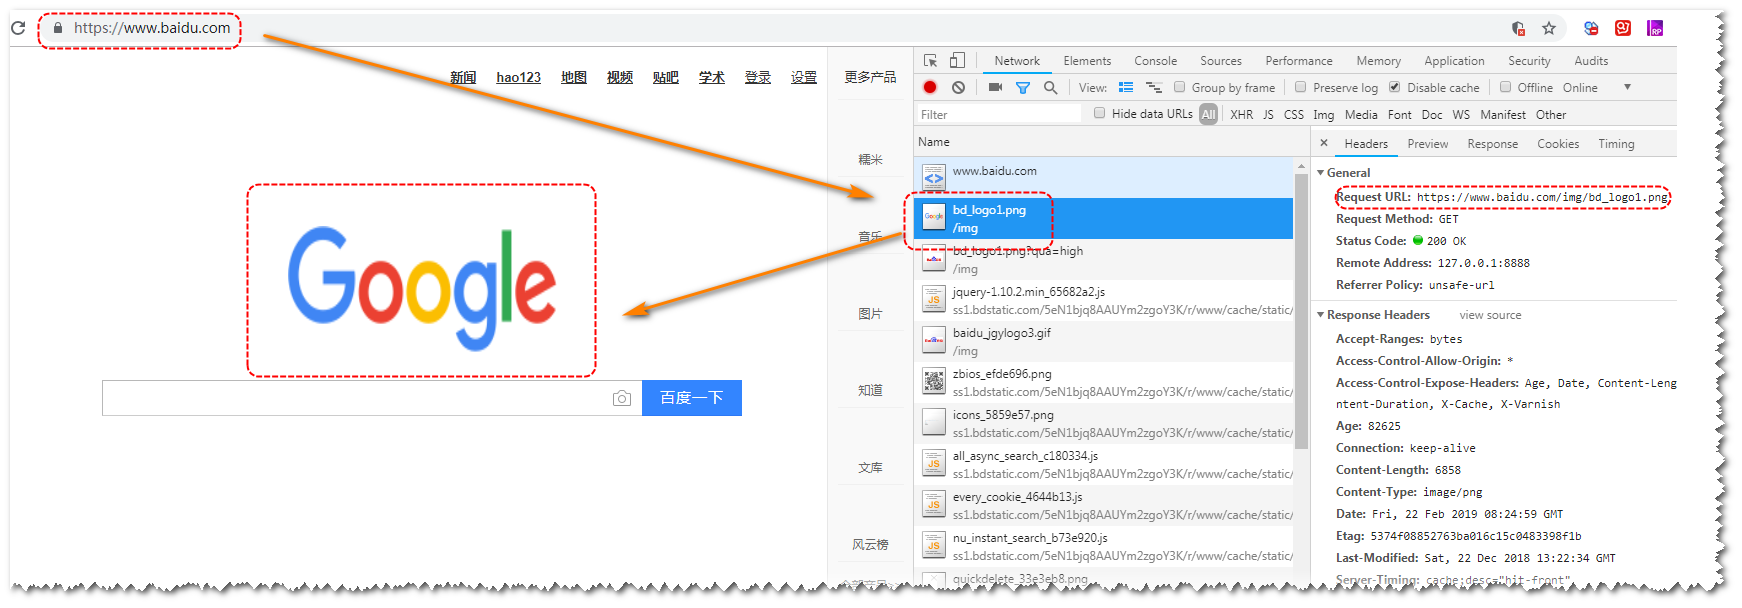Image resolution: width=1742 pixels, height=608 pixels.
Task: Show the waterfall overview view icon
Action: (1154, 87)
